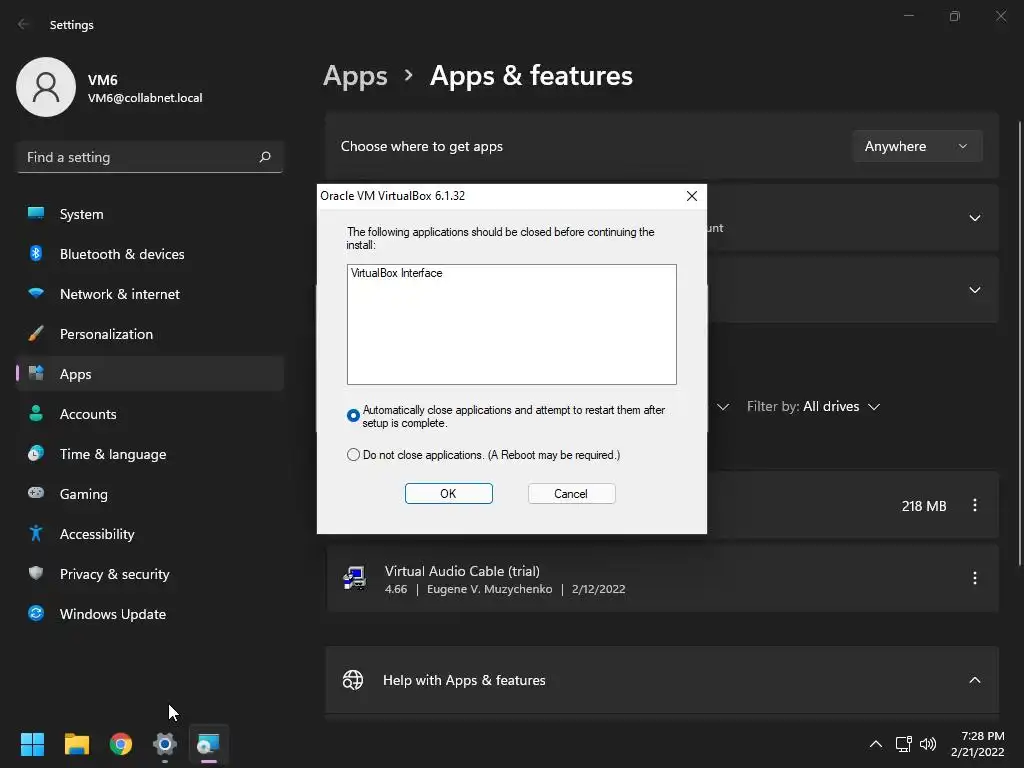Click Cancel in VirtualBox dialog
This screenshot has width=1024, height=768.
(x=571, y=494)
